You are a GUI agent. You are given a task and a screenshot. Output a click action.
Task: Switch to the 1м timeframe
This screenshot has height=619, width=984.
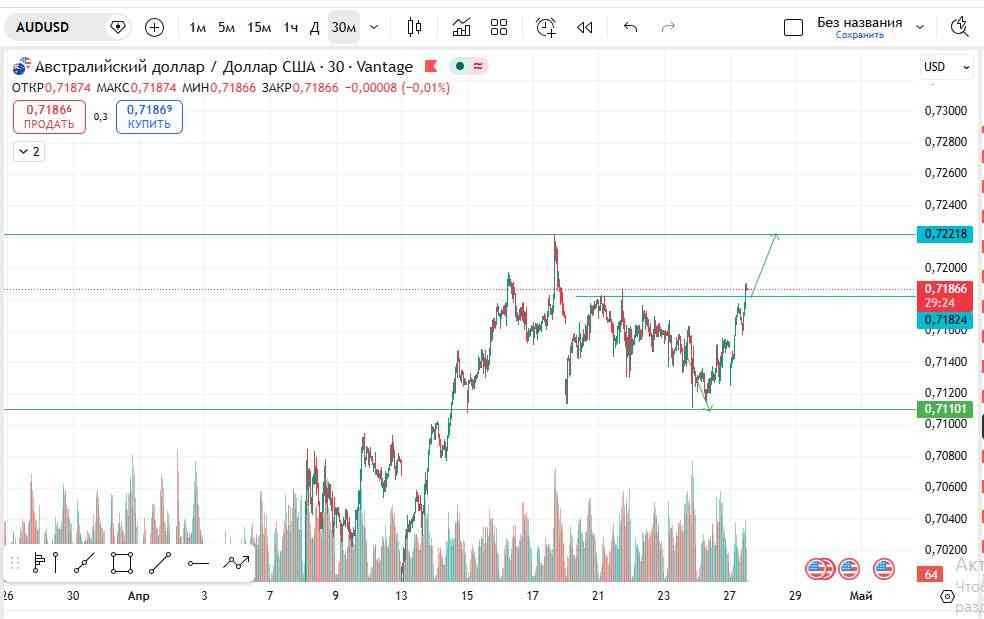[x=198, y=27]
